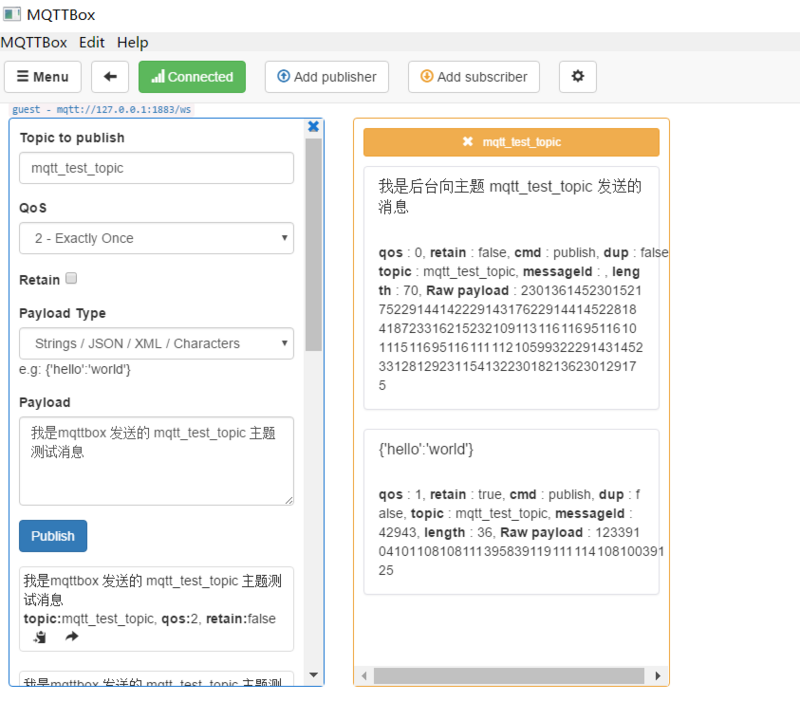Viewport: 800px width, 702px height.
Task: Enable the Retain checkbox
Action: click(x=71, y=278)
